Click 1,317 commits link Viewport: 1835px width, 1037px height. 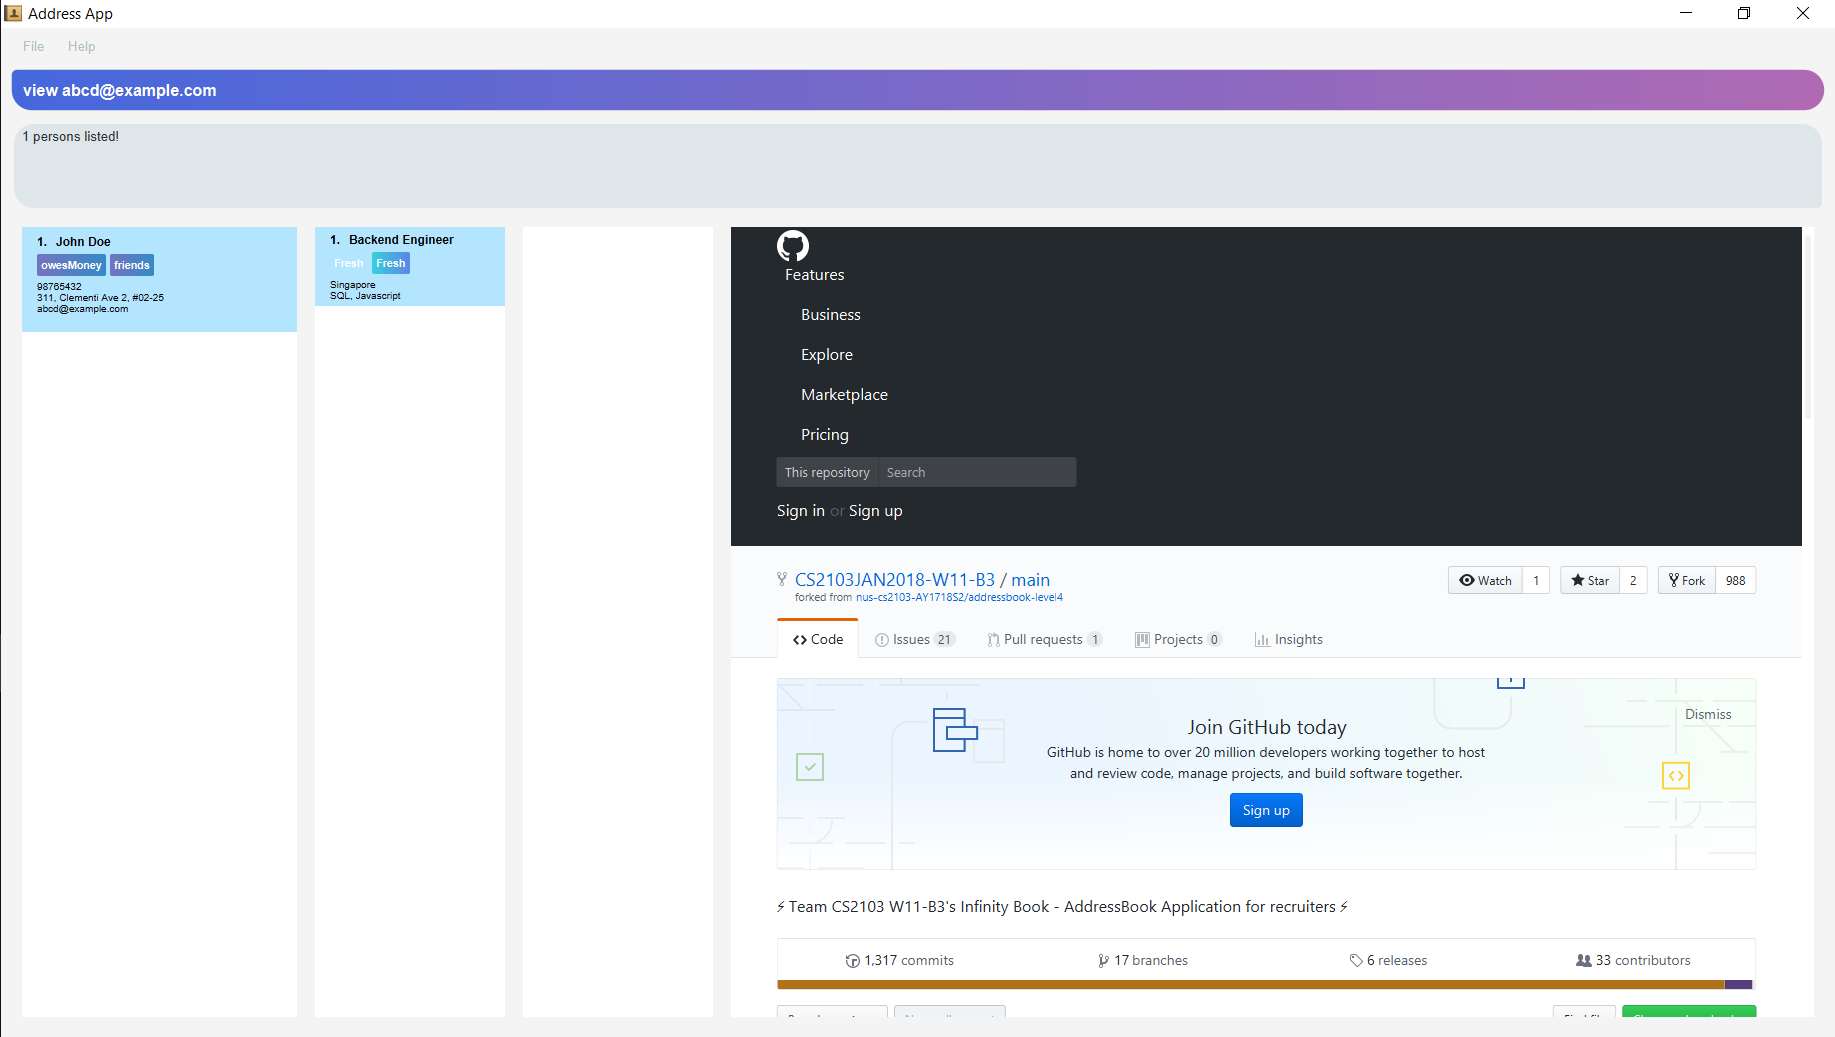point(900,960)
